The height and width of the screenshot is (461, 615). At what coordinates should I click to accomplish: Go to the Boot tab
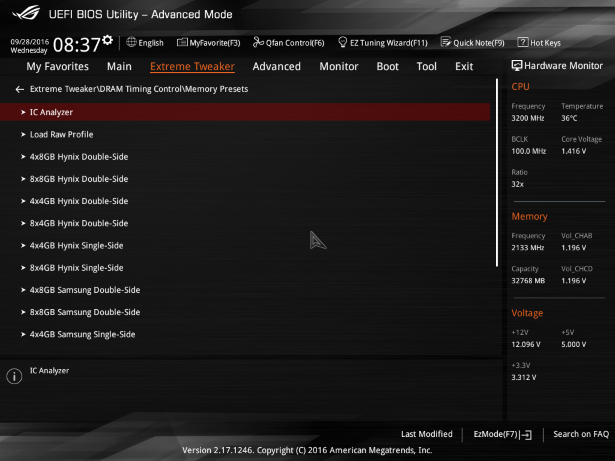click(388, 66)
